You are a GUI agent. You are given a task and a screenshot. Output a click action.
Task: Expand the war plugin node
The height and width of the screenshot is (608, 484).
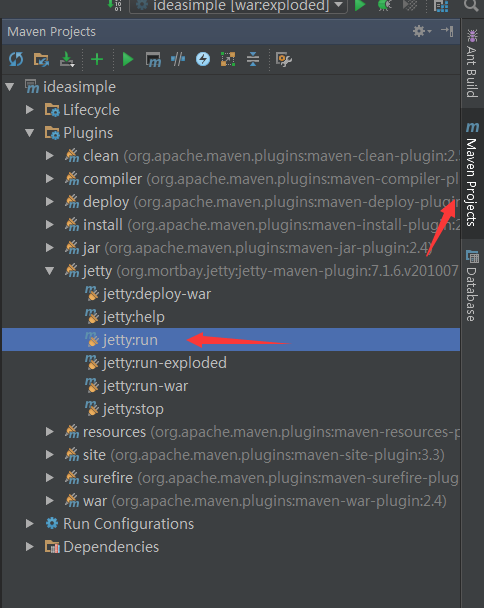pyautogui.click(x=50, y=501)
